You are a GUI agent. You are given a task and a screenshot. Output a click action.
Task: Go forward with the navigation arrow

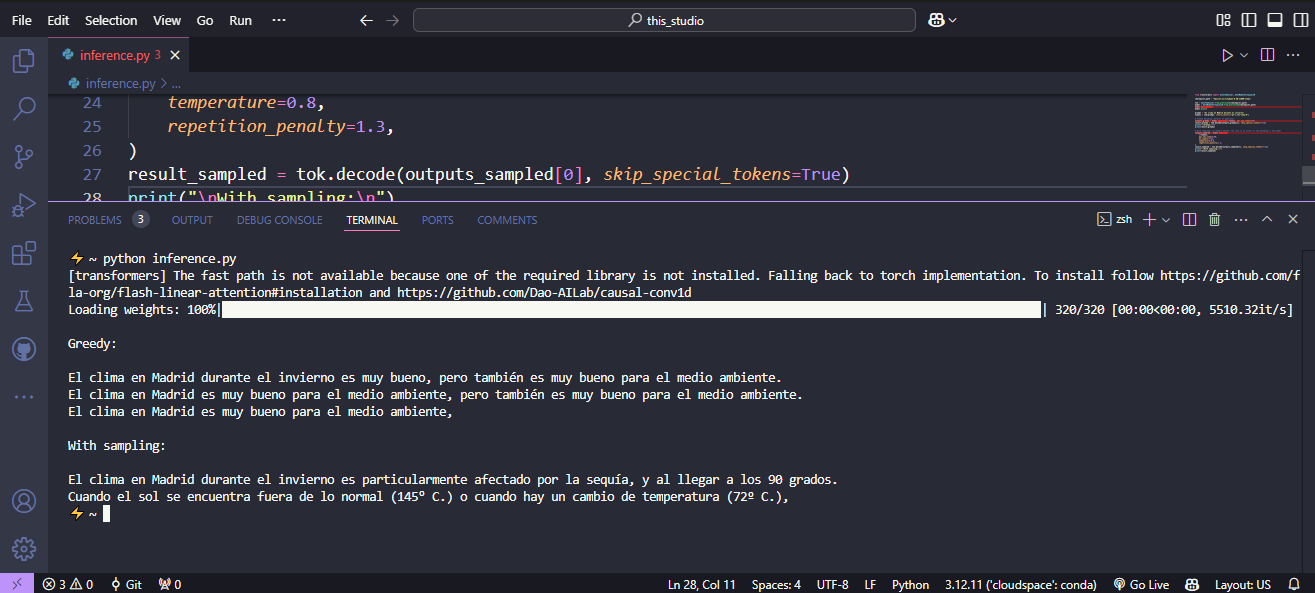pos(392,20)
